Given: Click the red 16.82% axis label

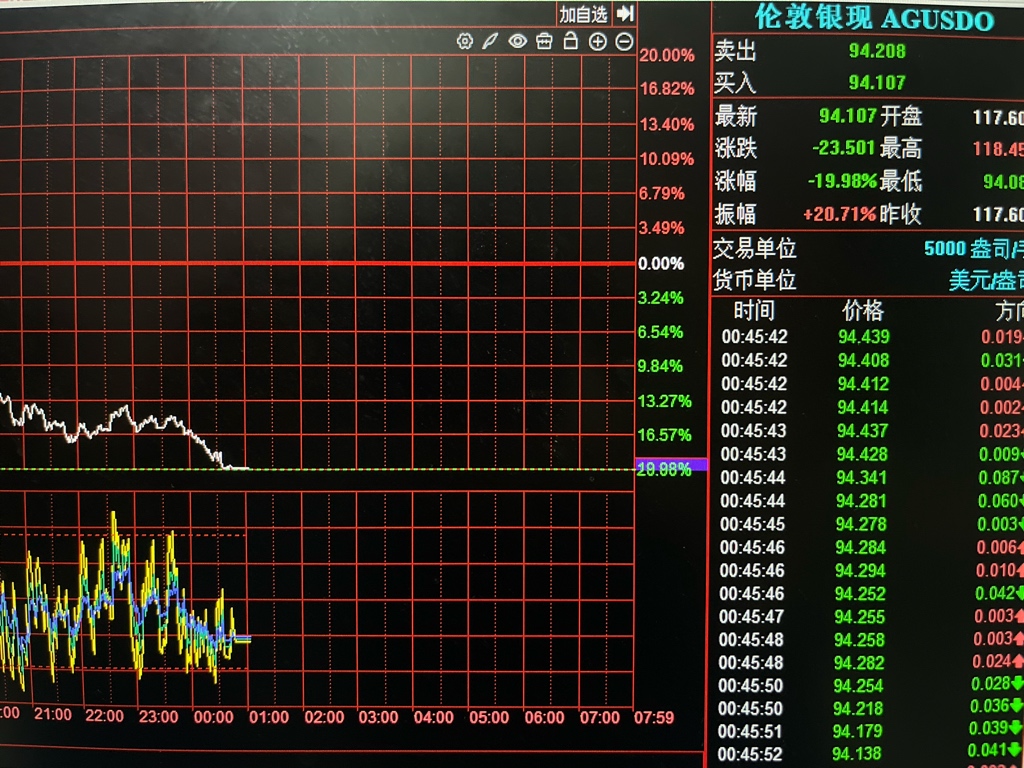Looking at the screenshot, I should pyautogui.click(x=667, y=89).
